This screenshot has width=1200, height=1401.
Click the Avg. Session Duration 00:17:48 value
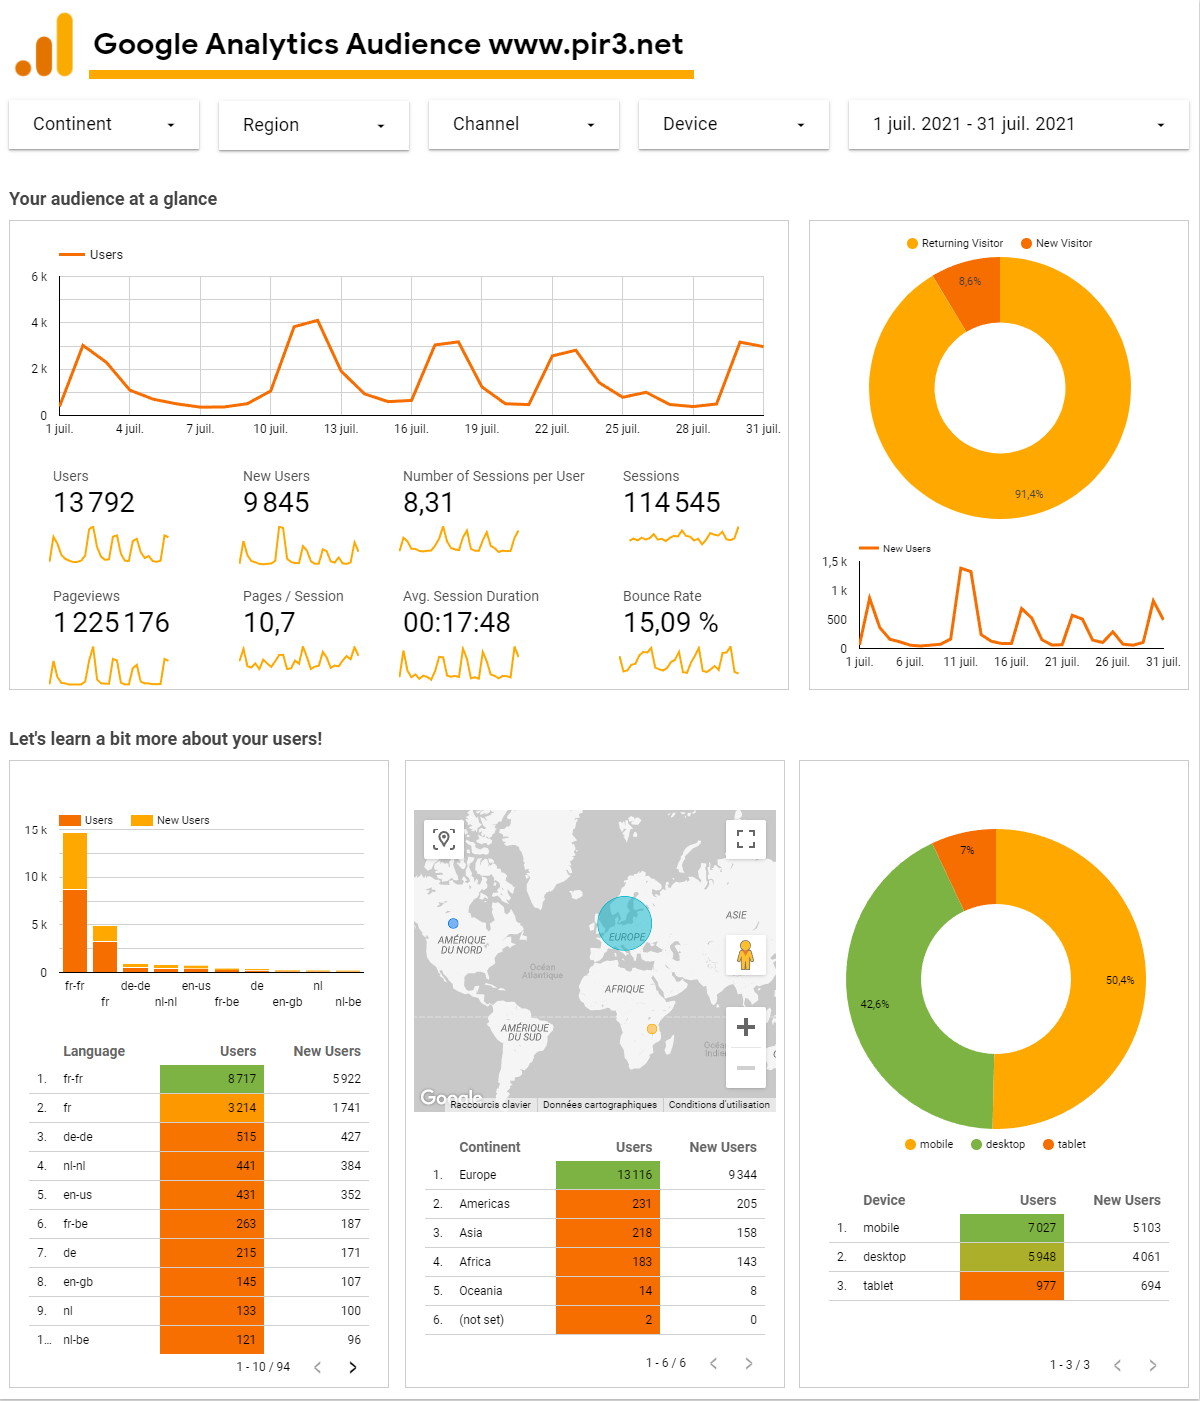[457, 623]
